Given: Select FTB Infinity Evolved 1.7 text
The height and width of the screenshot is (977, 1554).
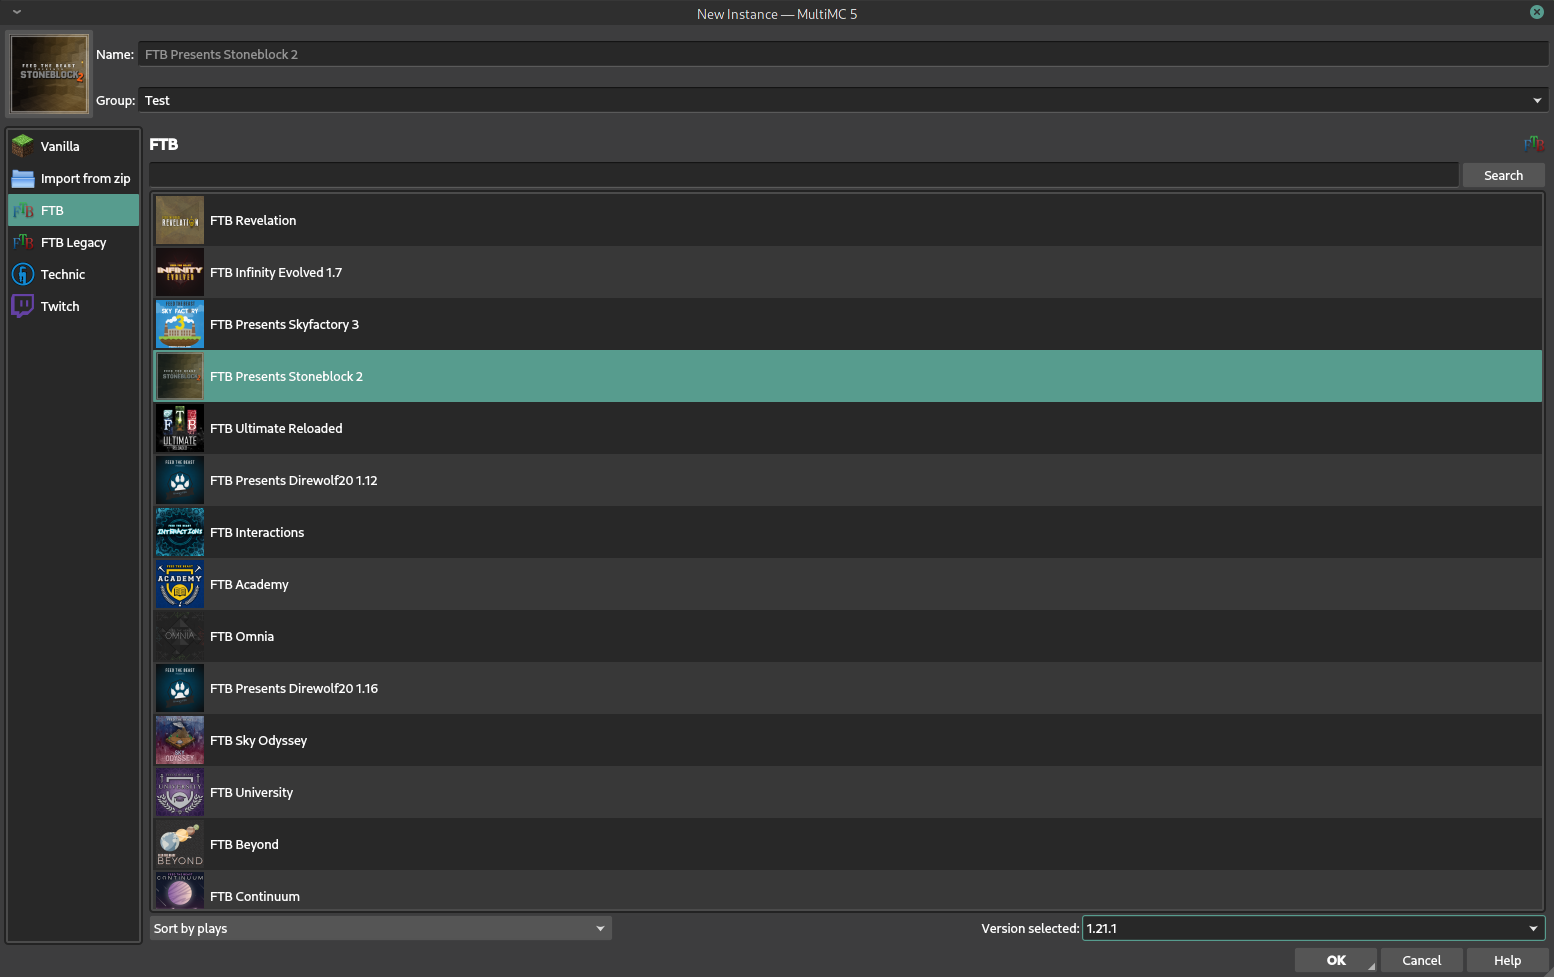Looking at the screenshot, I should (x=276, y=272).
